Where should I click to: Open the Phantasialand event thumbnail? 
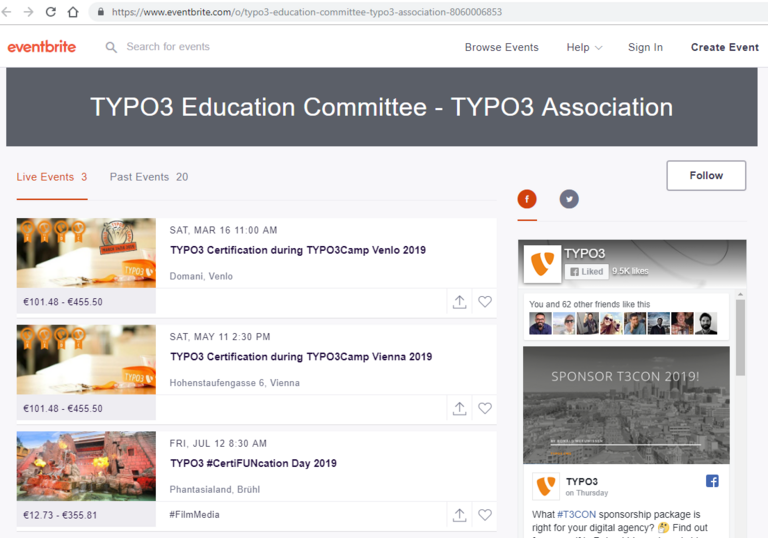(86, 466)
